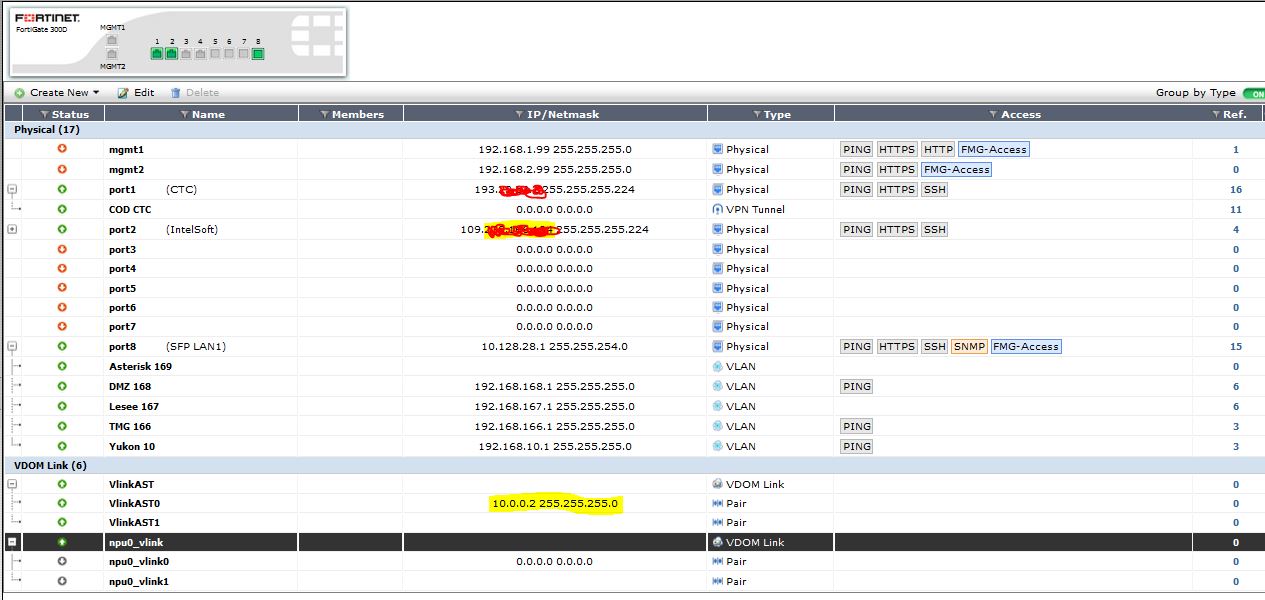1265x600 pixels.
Task: Select the port5 interface name
Action: [122, 288]
